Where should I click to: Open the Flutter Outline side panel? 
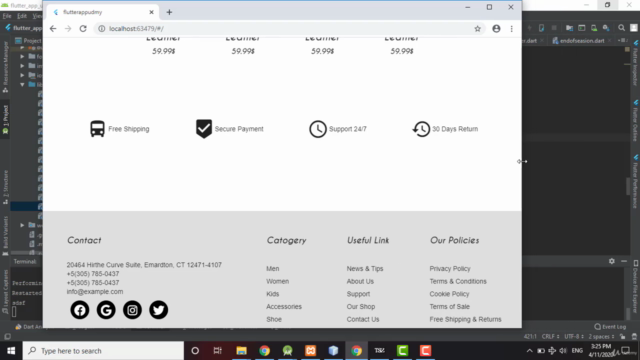636,120
